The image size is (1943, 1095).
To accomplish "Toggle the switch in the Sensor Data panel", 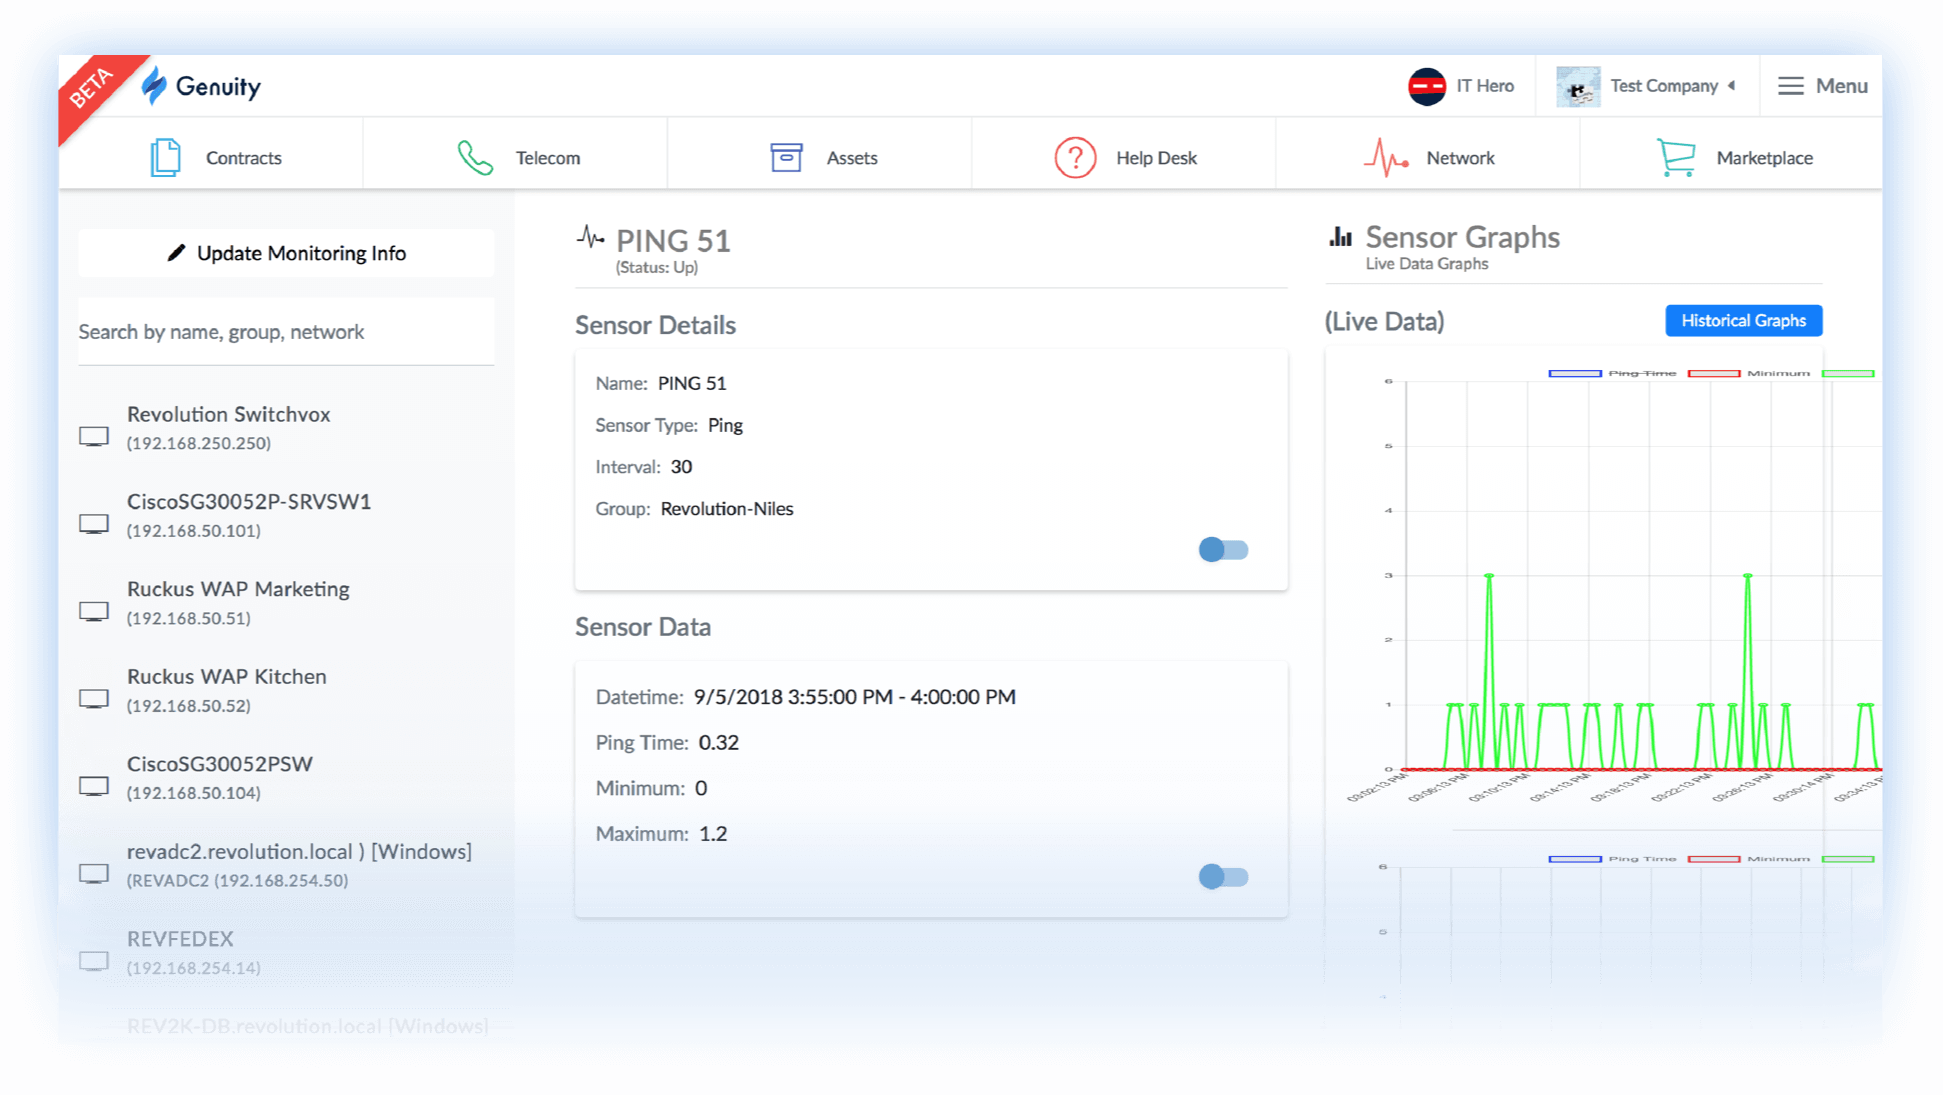I will tap(1222, 876).
